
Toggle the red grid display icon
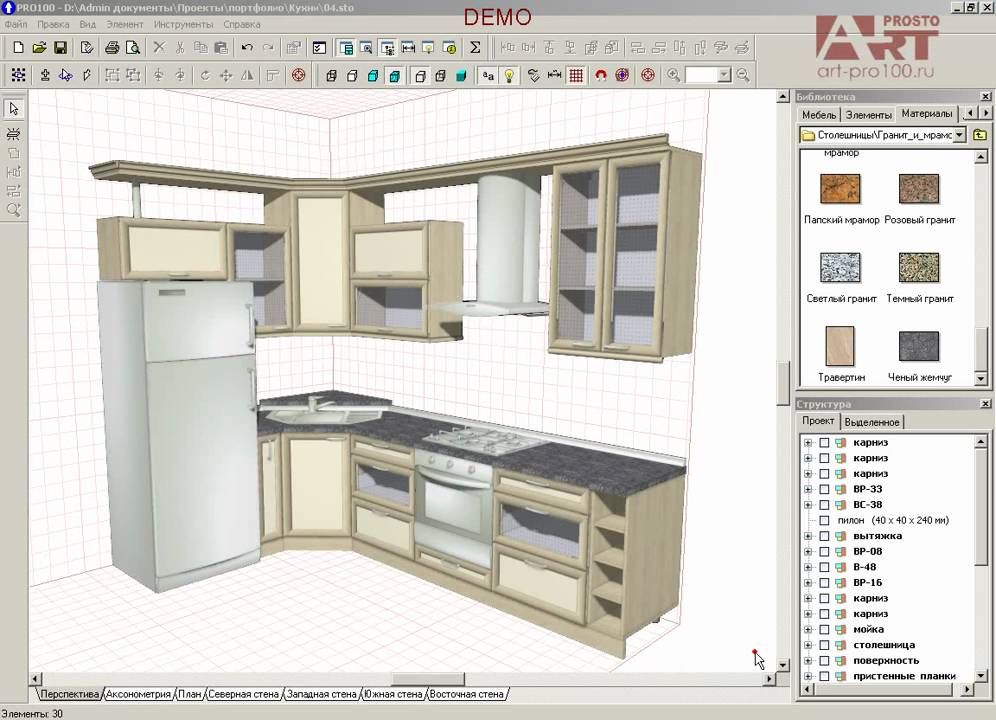click(576, 75)
